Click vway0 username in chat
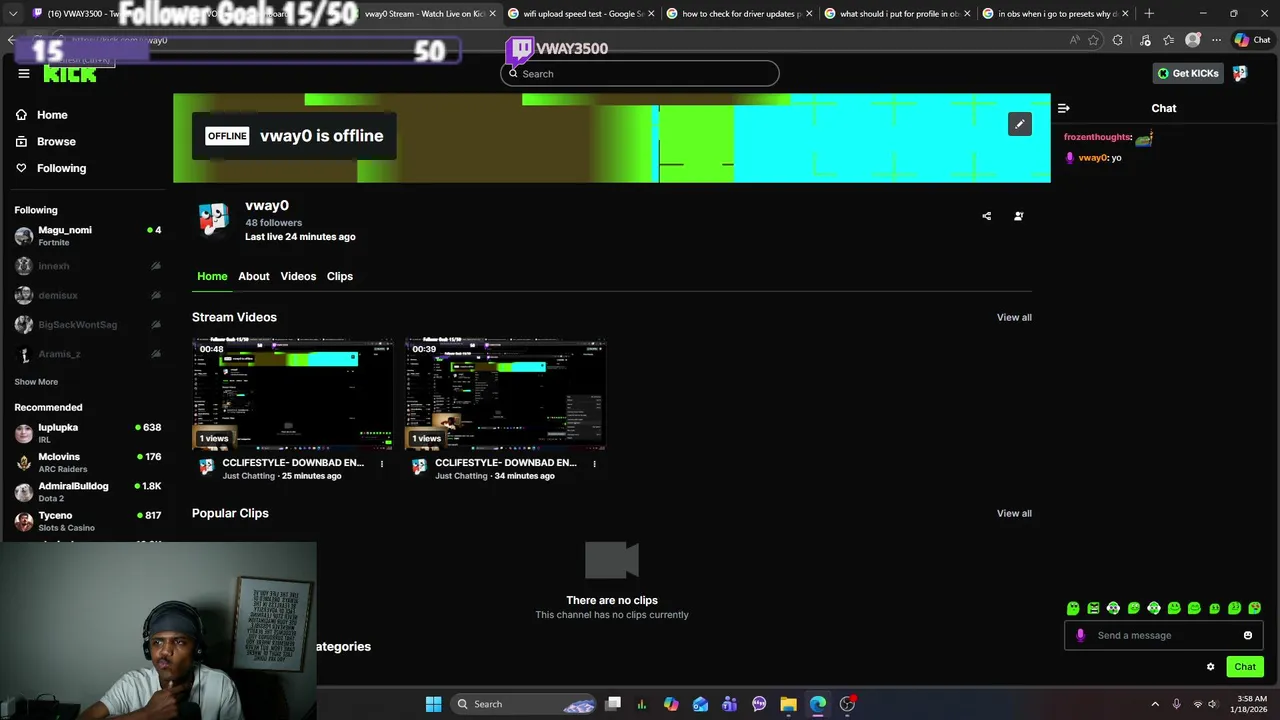This screenshot has width=1280, height=720. tap(1092, 158)
